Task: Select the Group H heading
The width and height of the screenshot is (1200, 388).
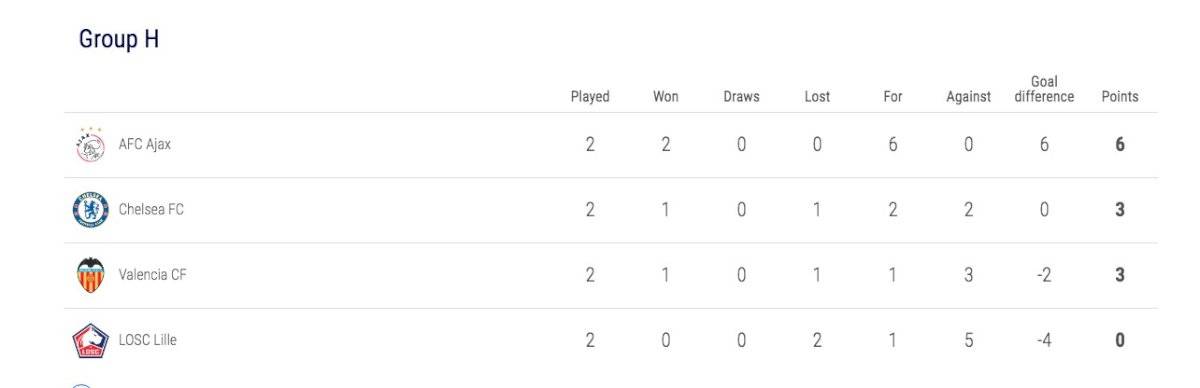Action: (x=119, y=40)
